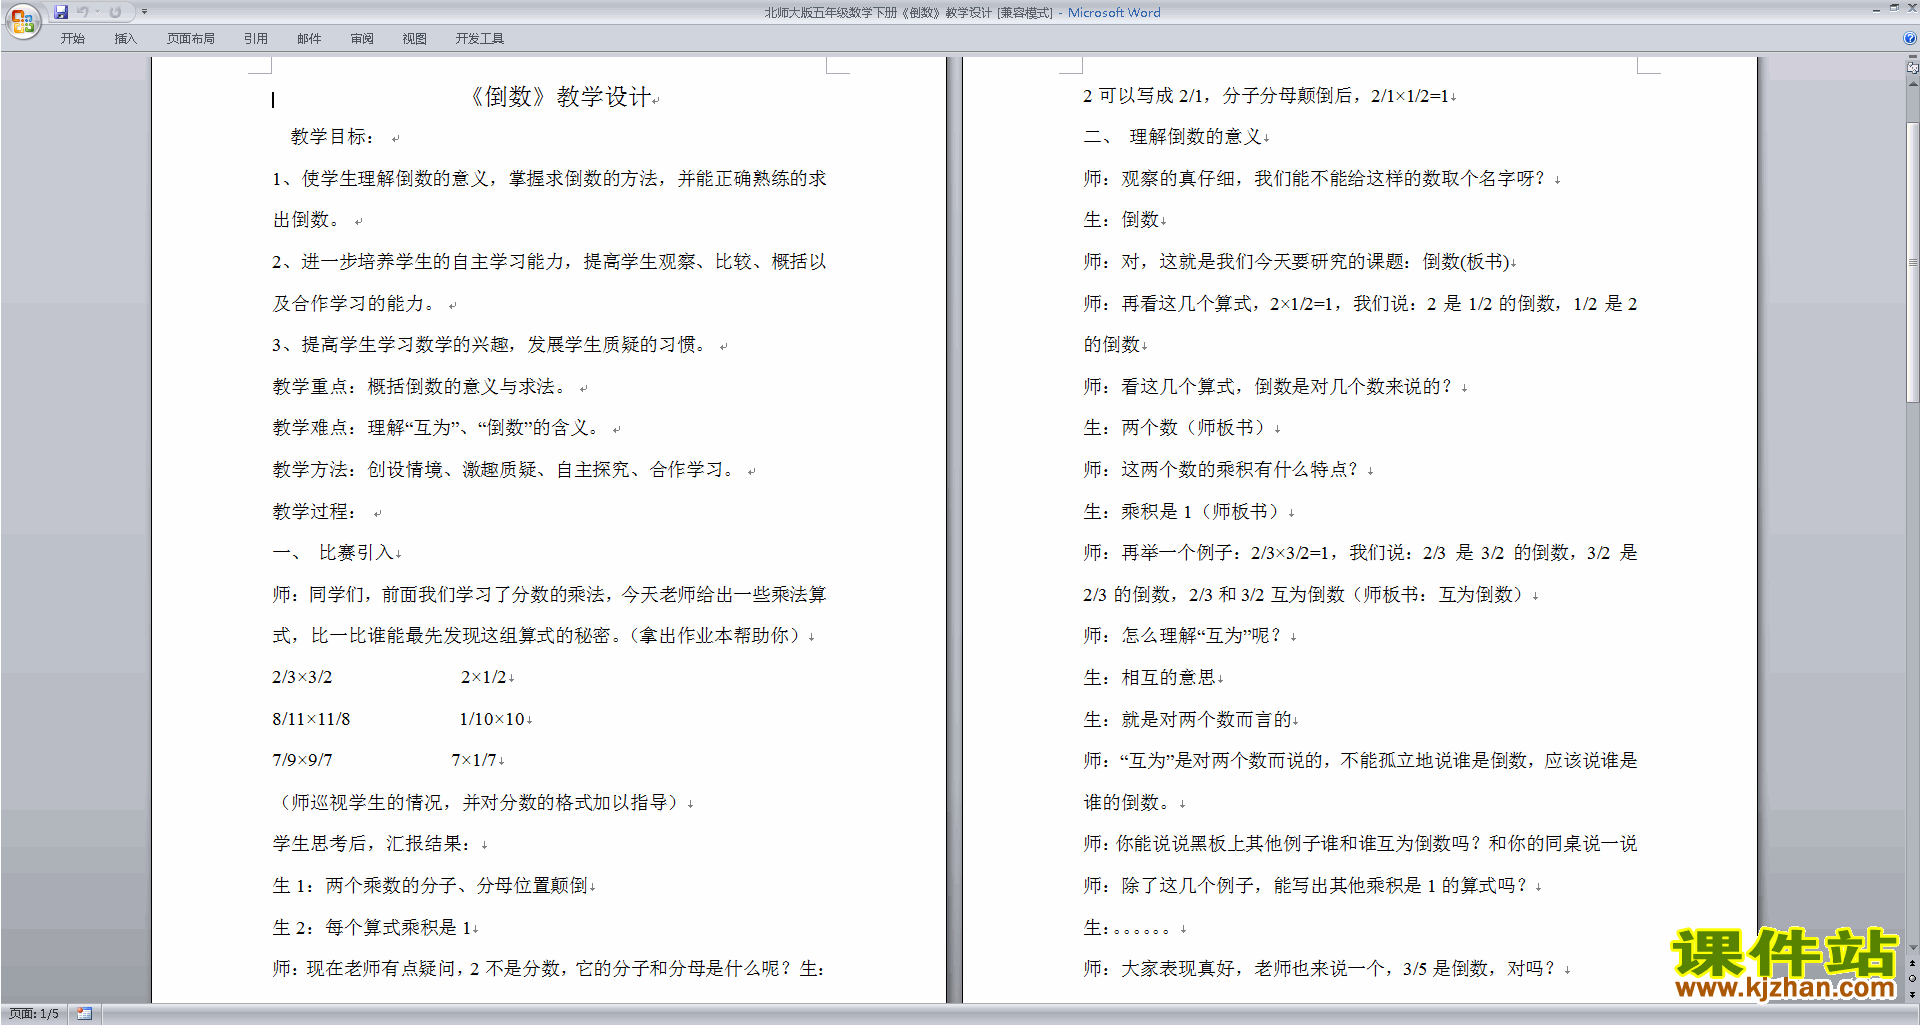The width and height of the screenshot is (1920, 1025).
Task: Click the line 生2：每个算式乘积是1
Action: [x=372, y=927]
